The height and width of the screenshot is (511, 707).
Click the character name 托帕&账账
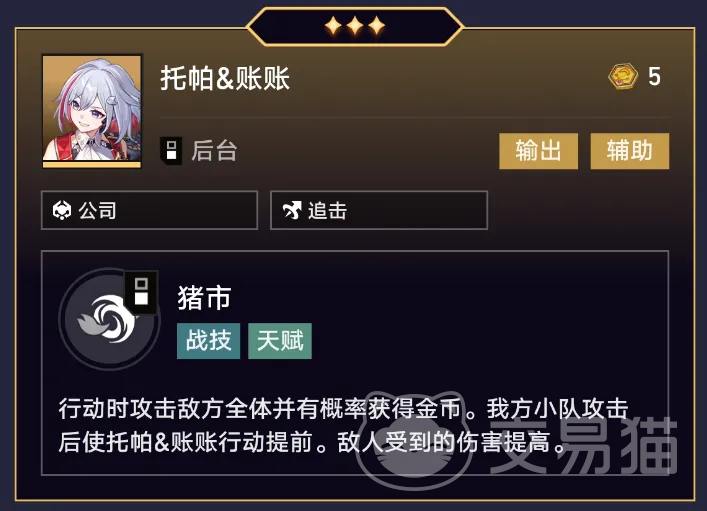225,78
